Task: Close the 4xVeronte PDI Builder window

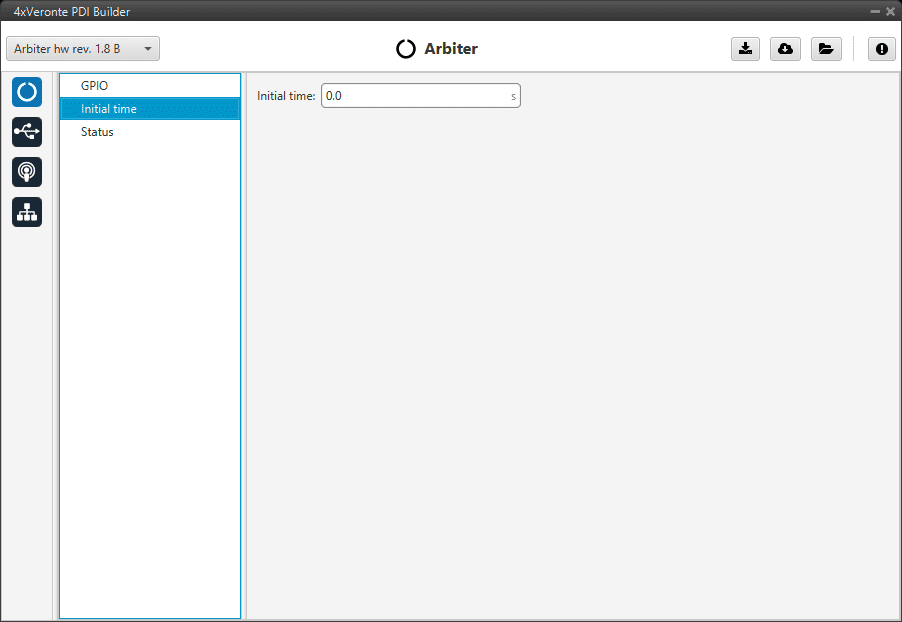Action: (x=890, y=11)
